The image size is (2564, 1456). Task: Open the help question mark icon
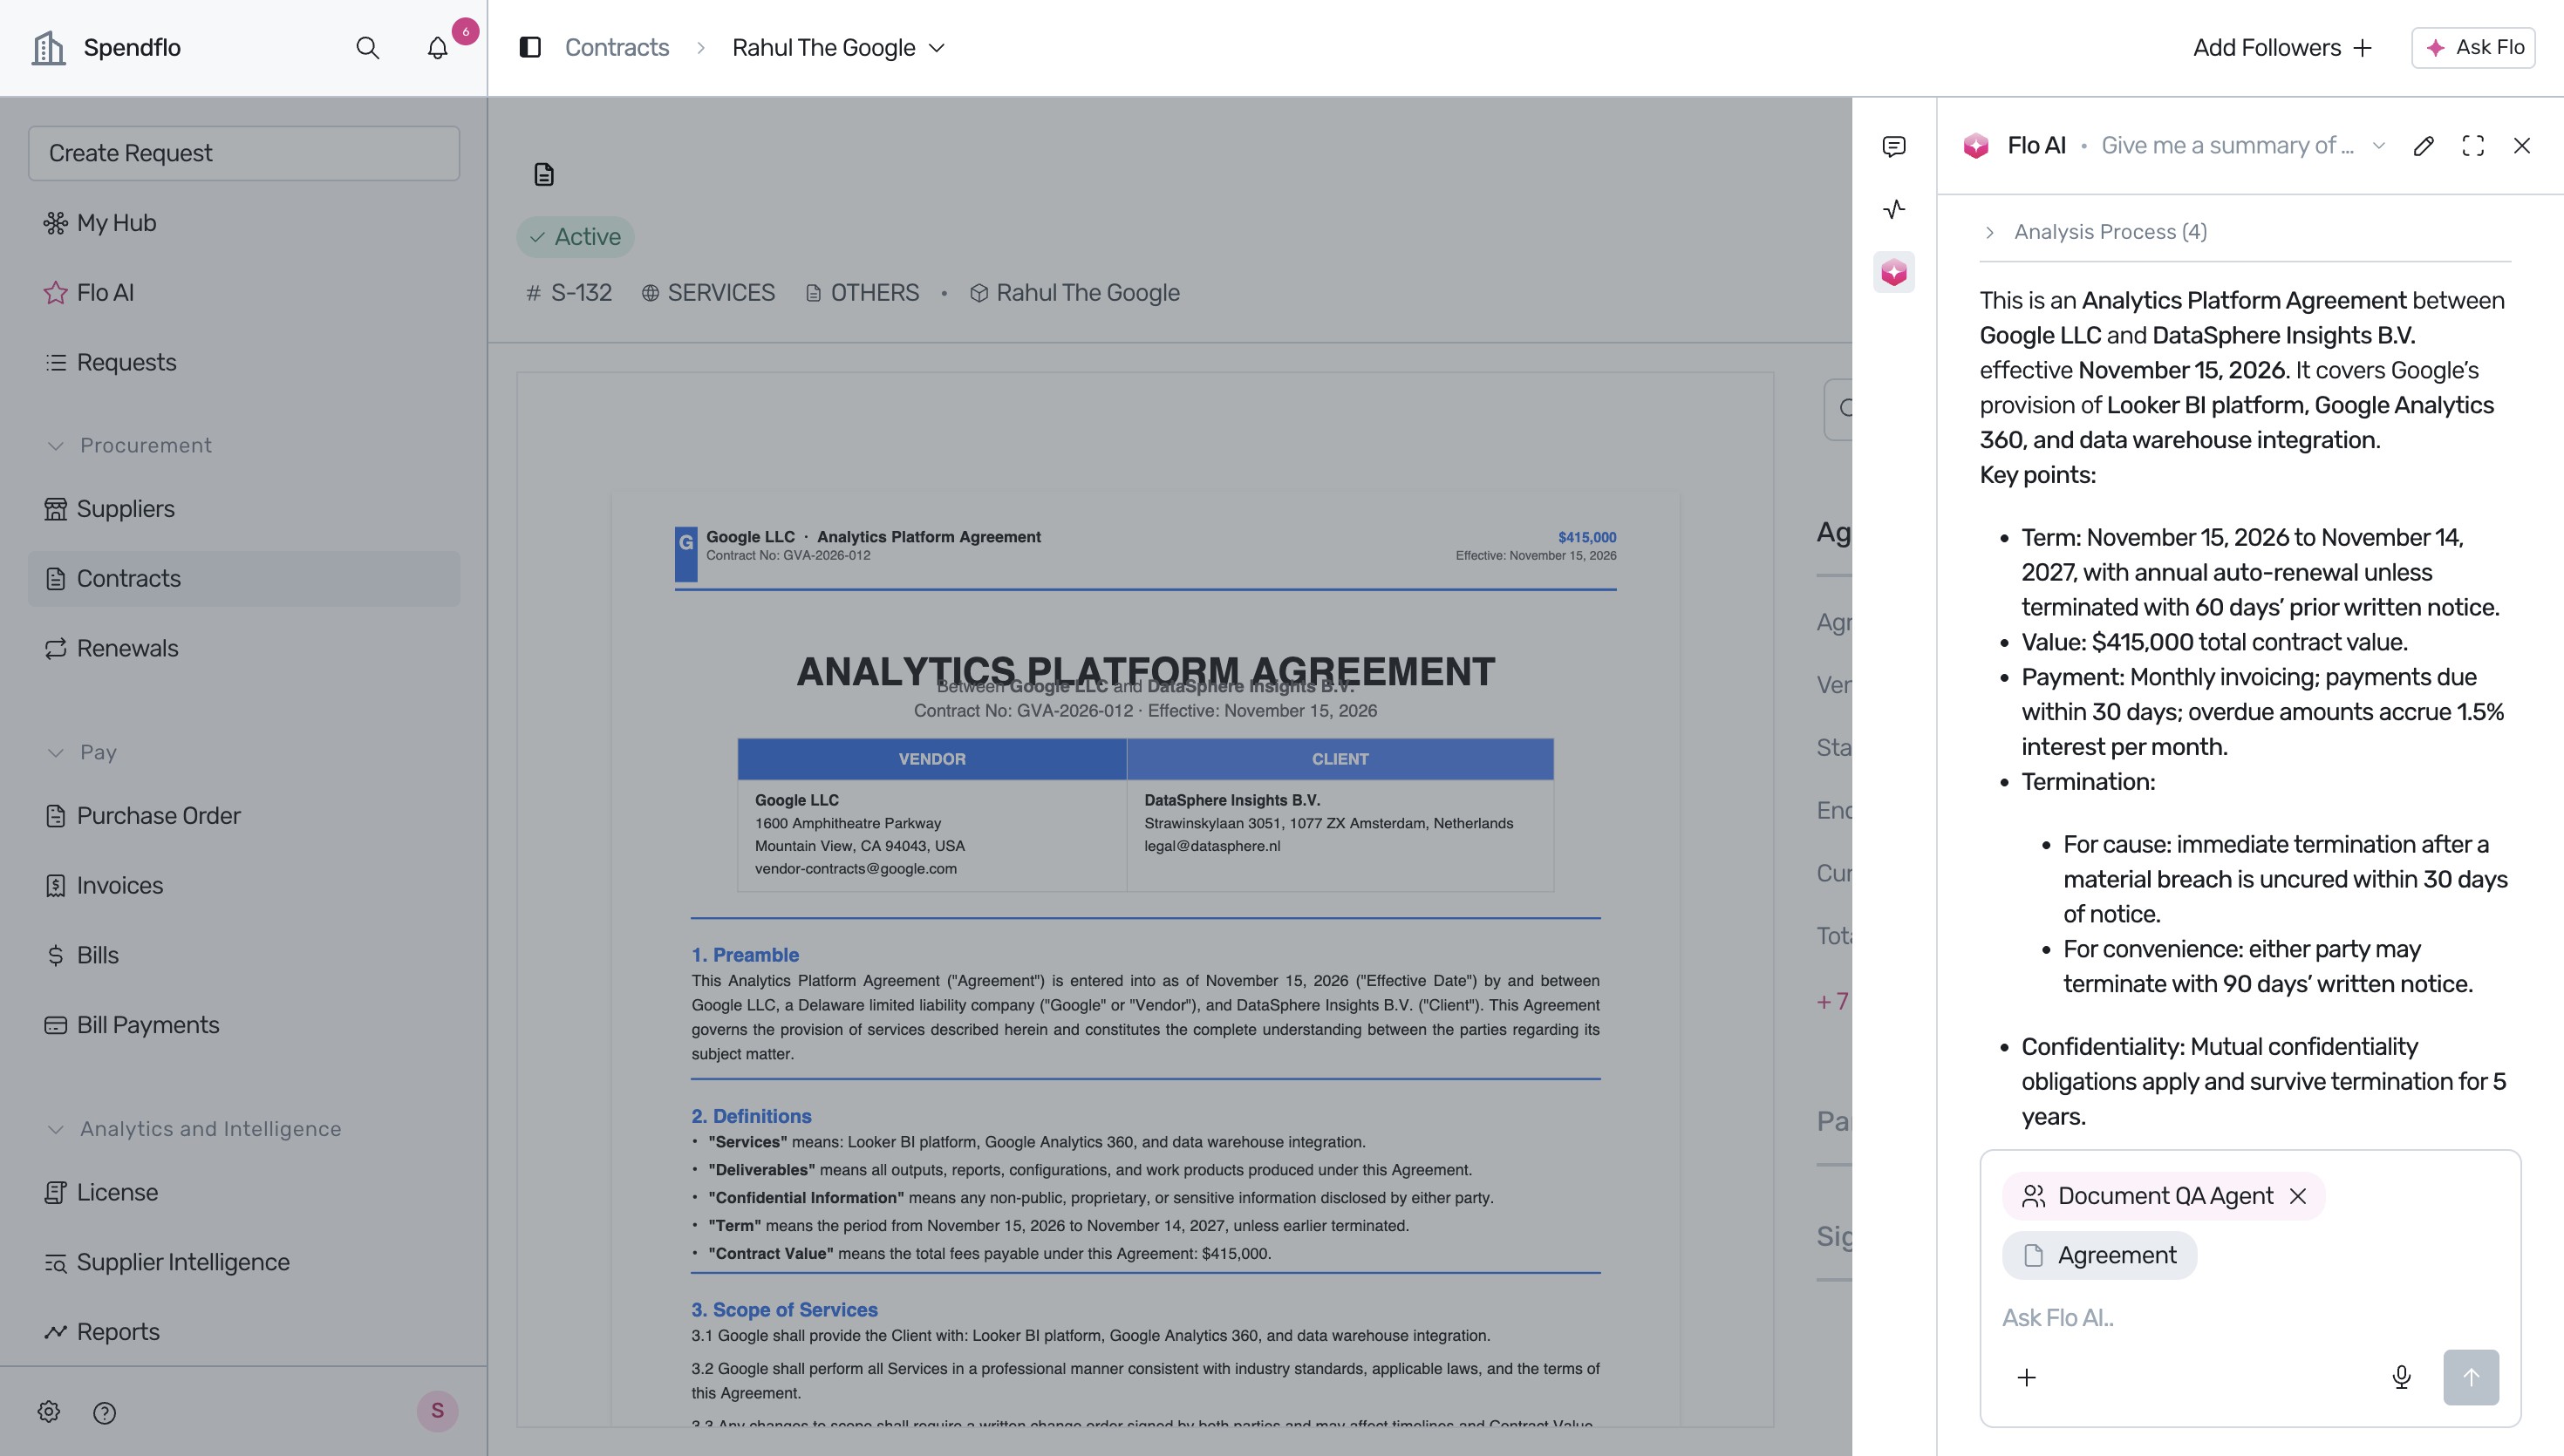pyautogui.click(x=104, y=1412)
